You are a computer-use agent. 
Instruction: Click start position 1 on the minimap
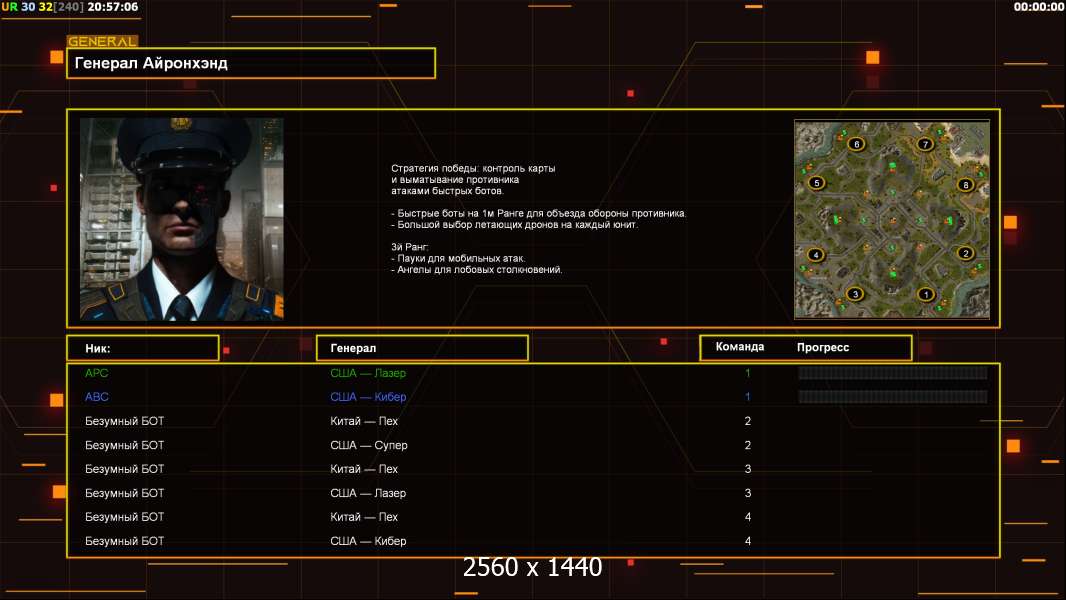(925, 294)
